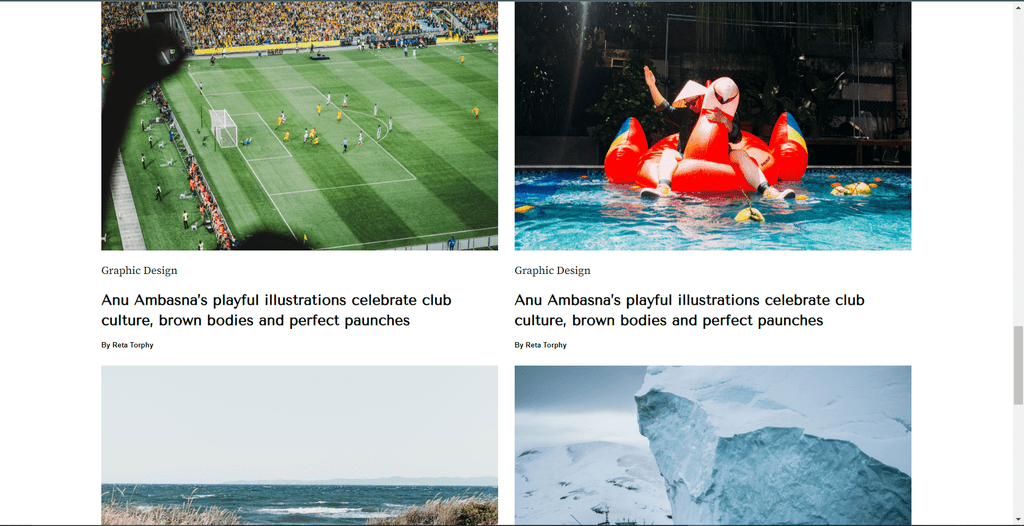Click scrollbar track above the thumb
Image resolution: width=1024 pixels, height=526 pixels.
click(x=1018, y=163)
